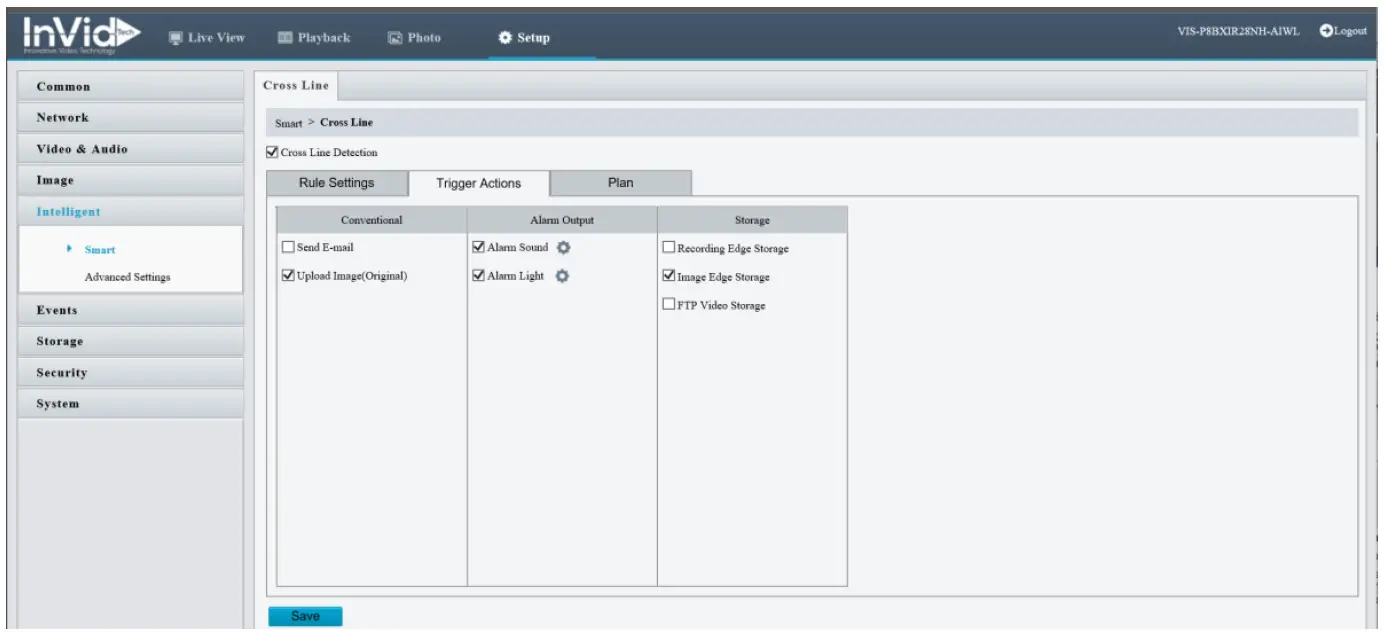Toggle Cross Line Detection checkbox
1384x632 pixels.
pos(272,152)
